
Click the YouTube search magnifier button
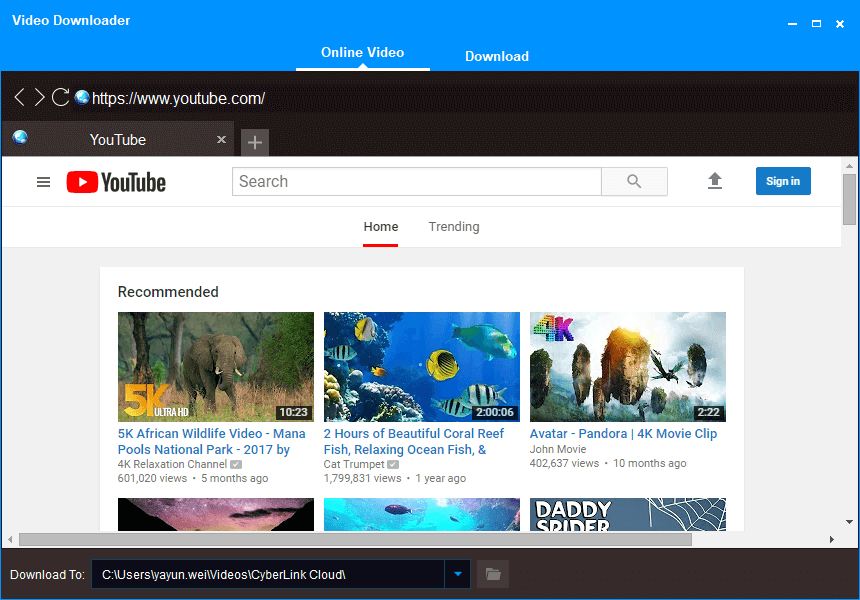(x=634, y=181)
